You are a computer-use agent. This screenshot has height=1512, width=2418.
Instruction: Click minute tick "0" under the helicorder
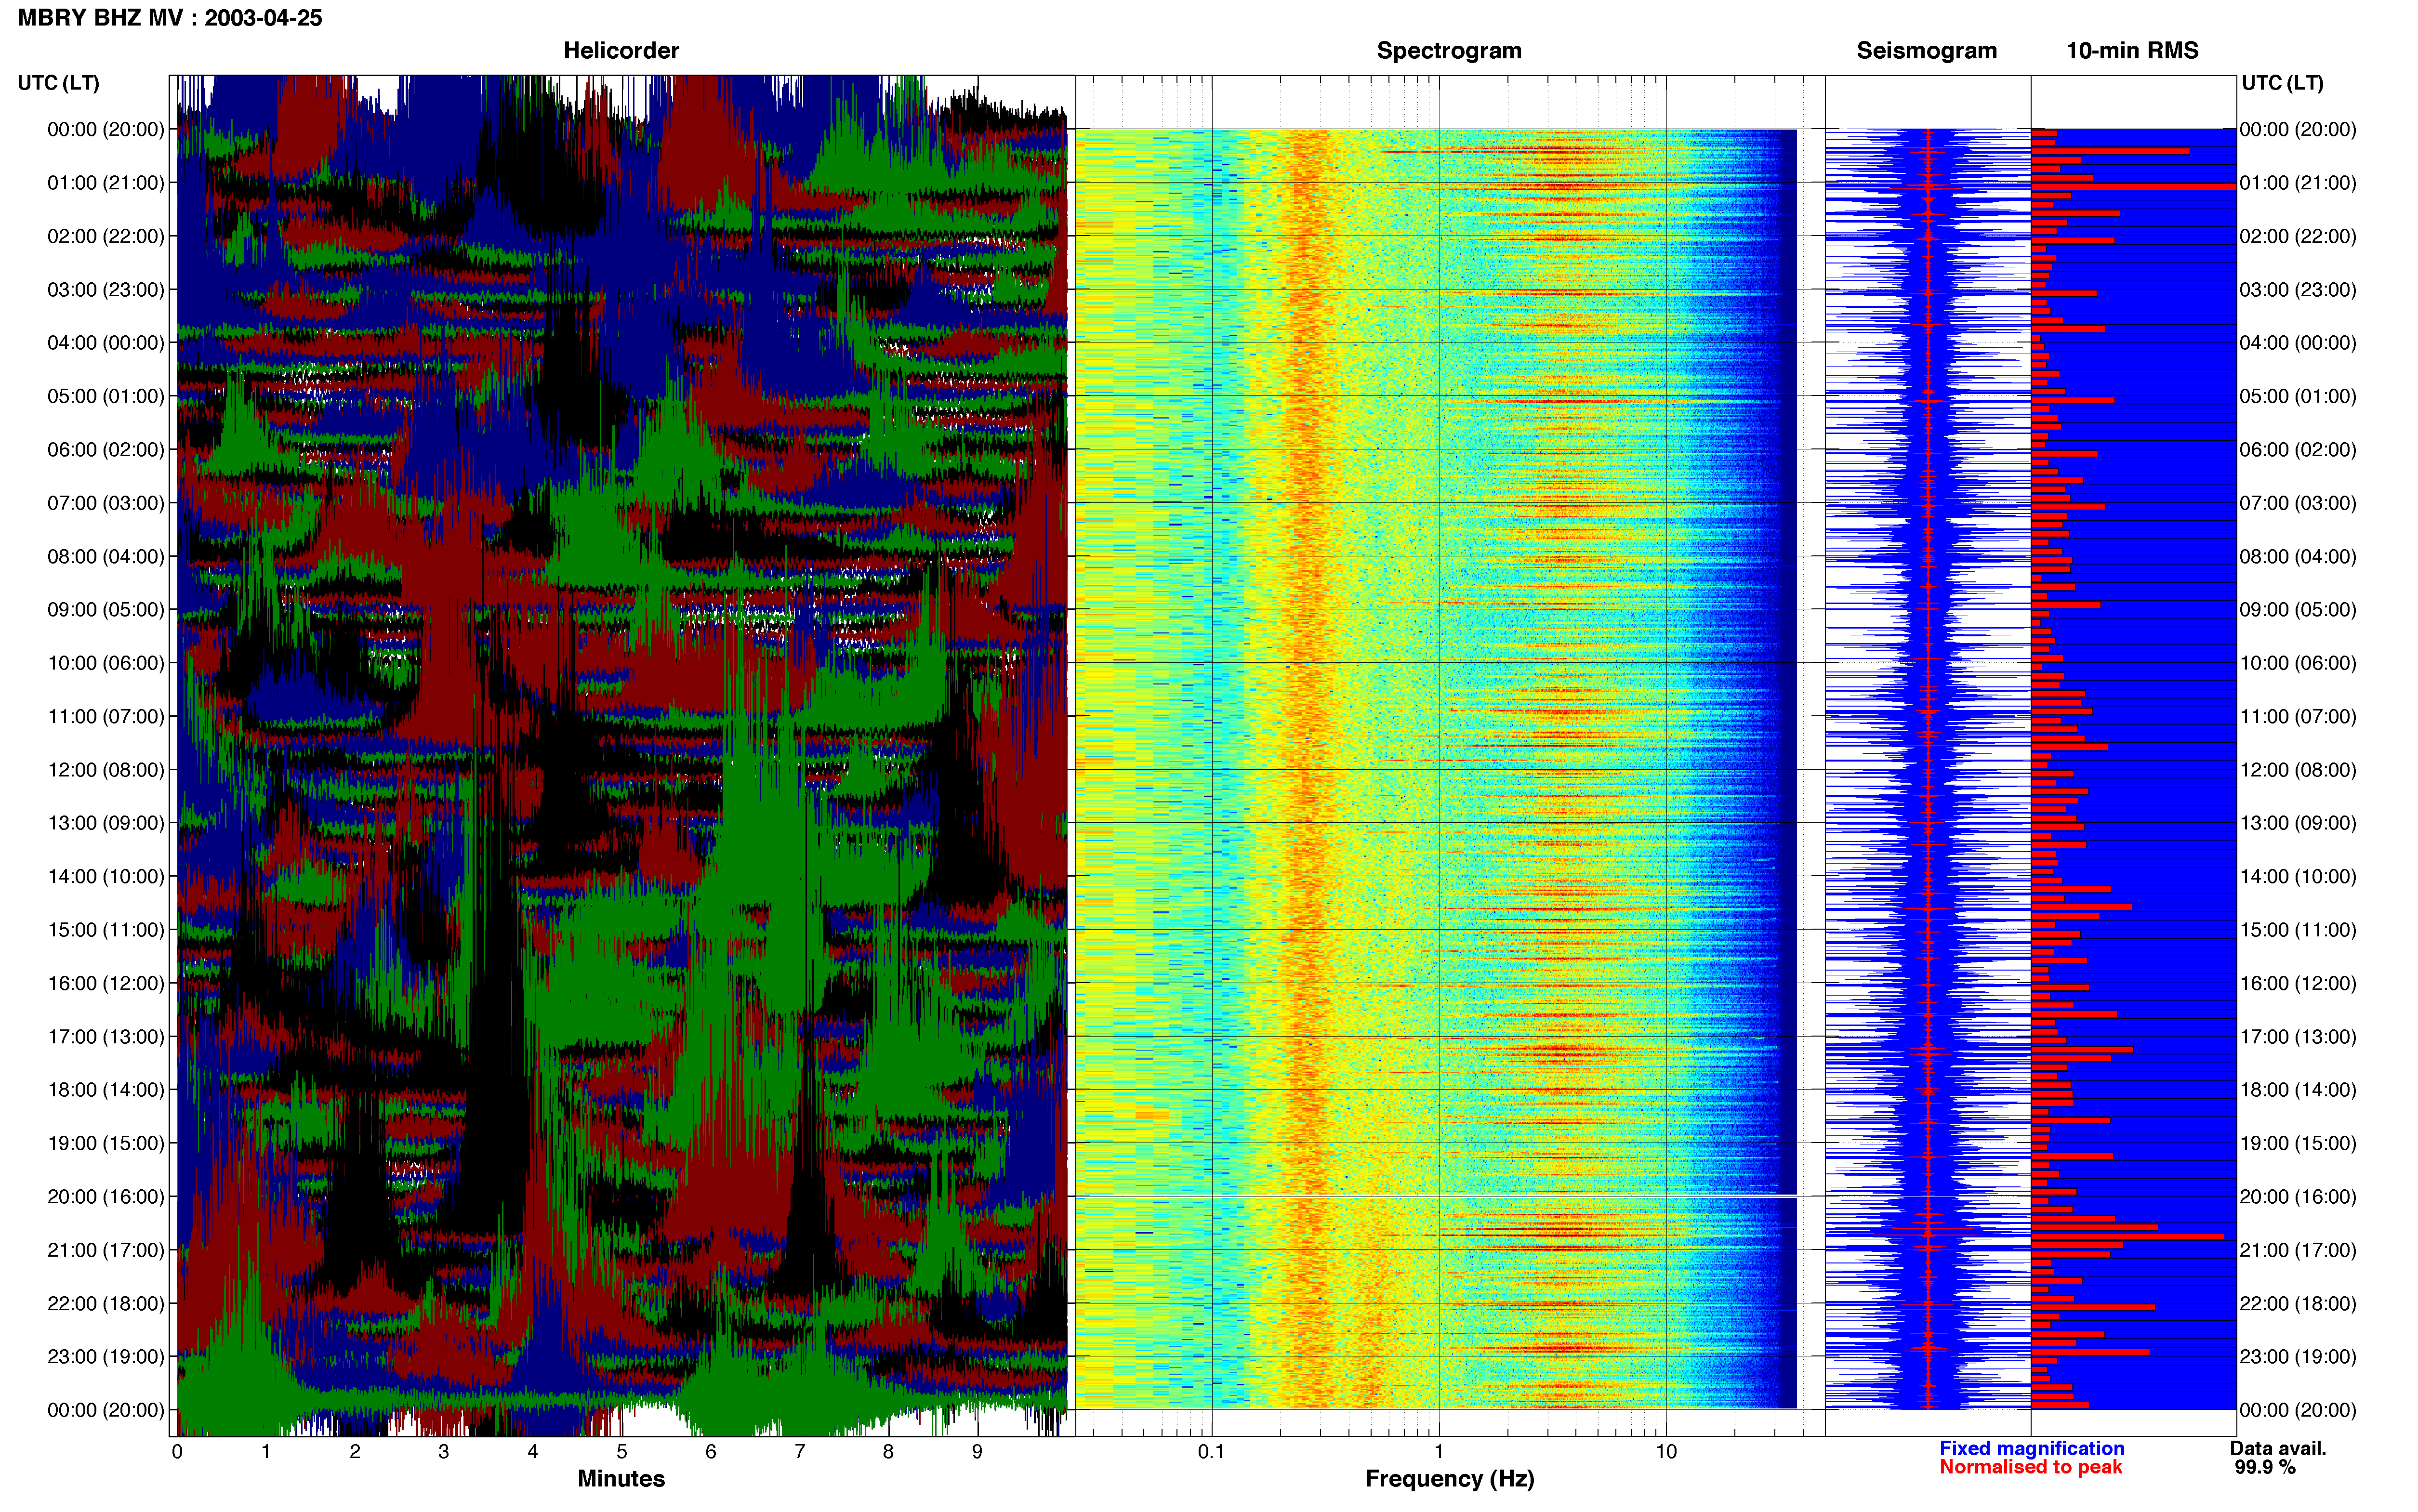(x=177, y=1451)
